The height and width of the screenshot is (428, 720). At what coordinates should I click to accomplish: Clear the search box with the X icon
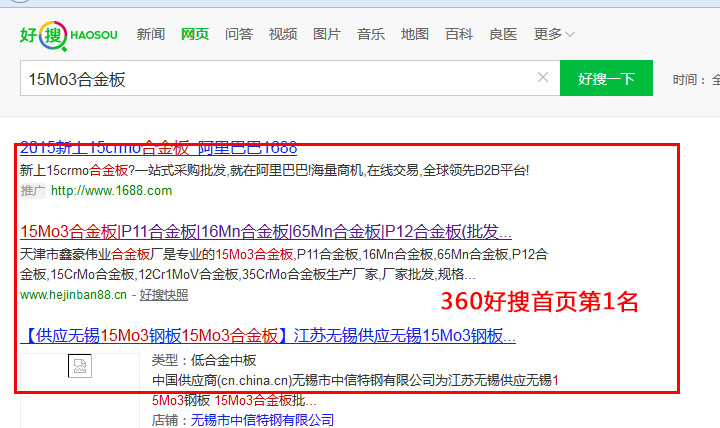click(x=543, y=78)
